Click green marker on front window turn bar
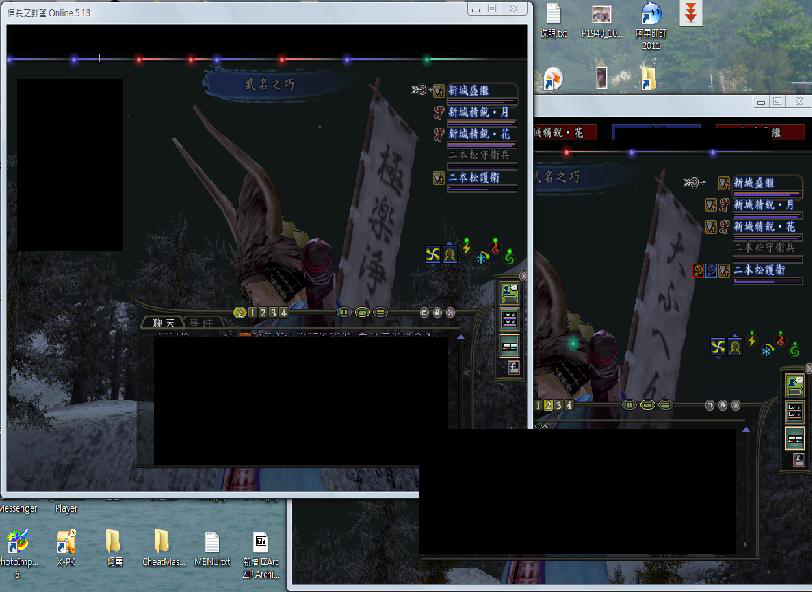This screenshot has height=592, width=812. coord(427,60)
